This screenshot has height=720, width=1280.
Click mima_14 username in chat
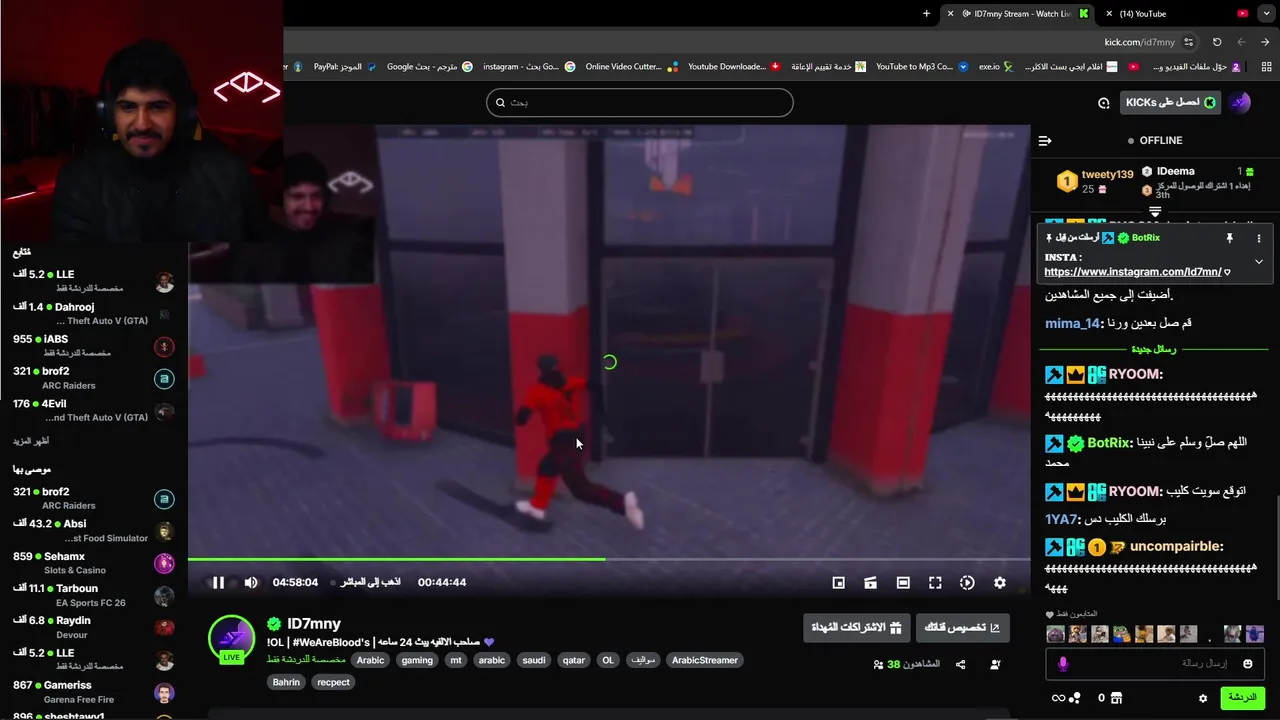point(1072,323)
